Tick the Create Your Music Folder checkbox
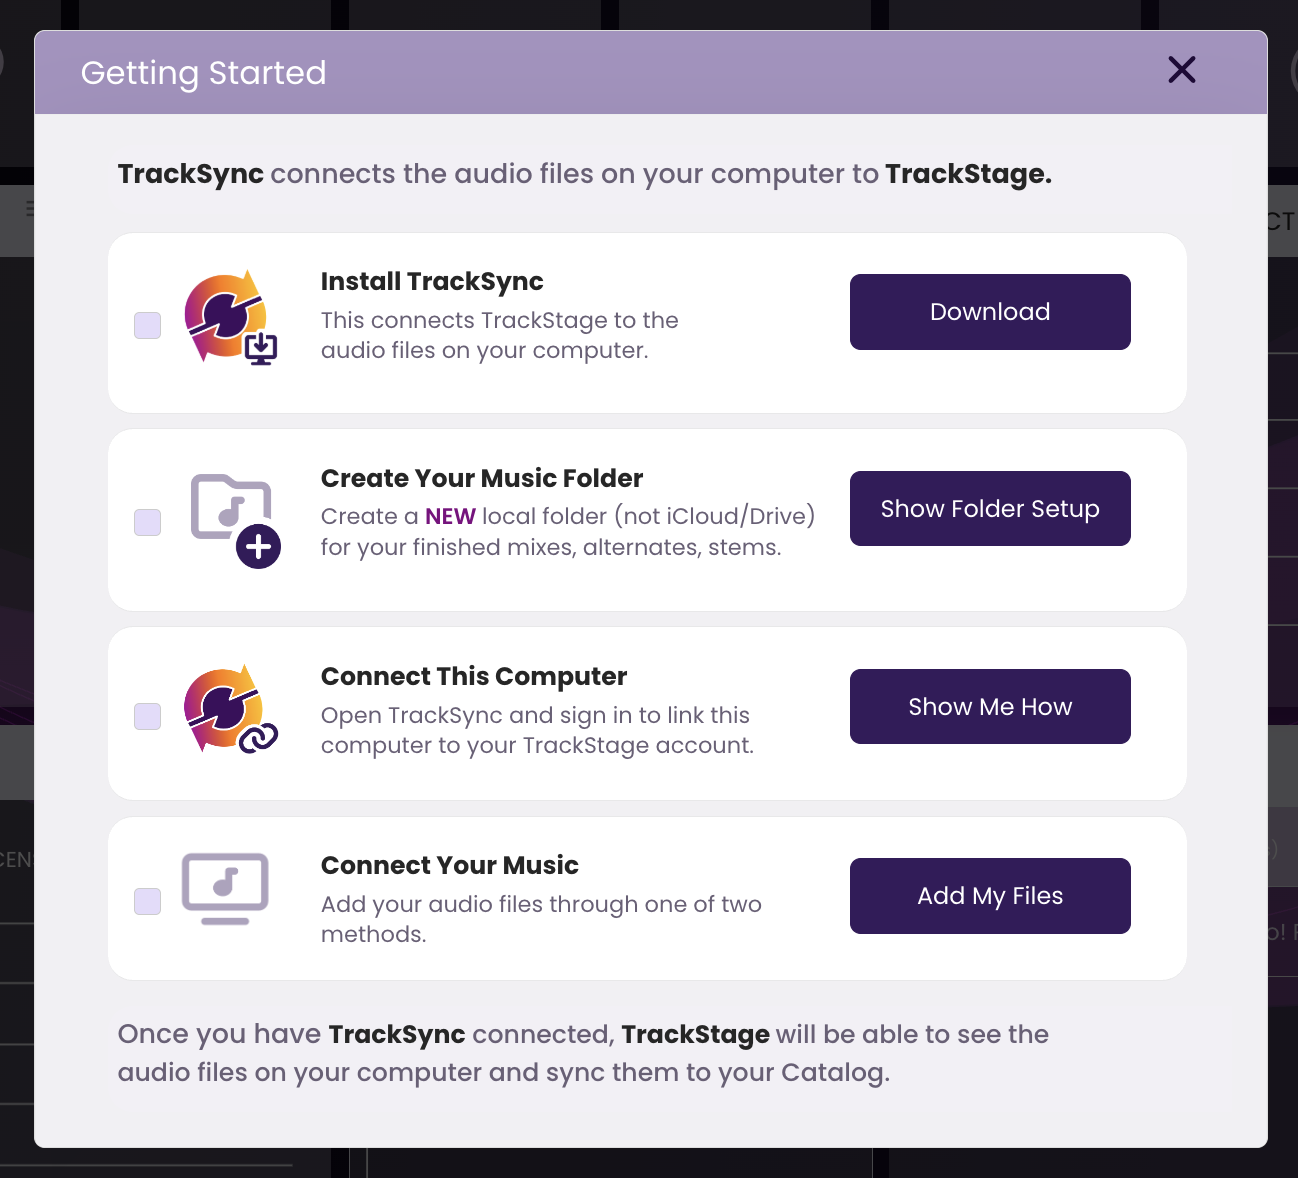Screen dimensions: 1298x1178 click(x=148, y=522)
